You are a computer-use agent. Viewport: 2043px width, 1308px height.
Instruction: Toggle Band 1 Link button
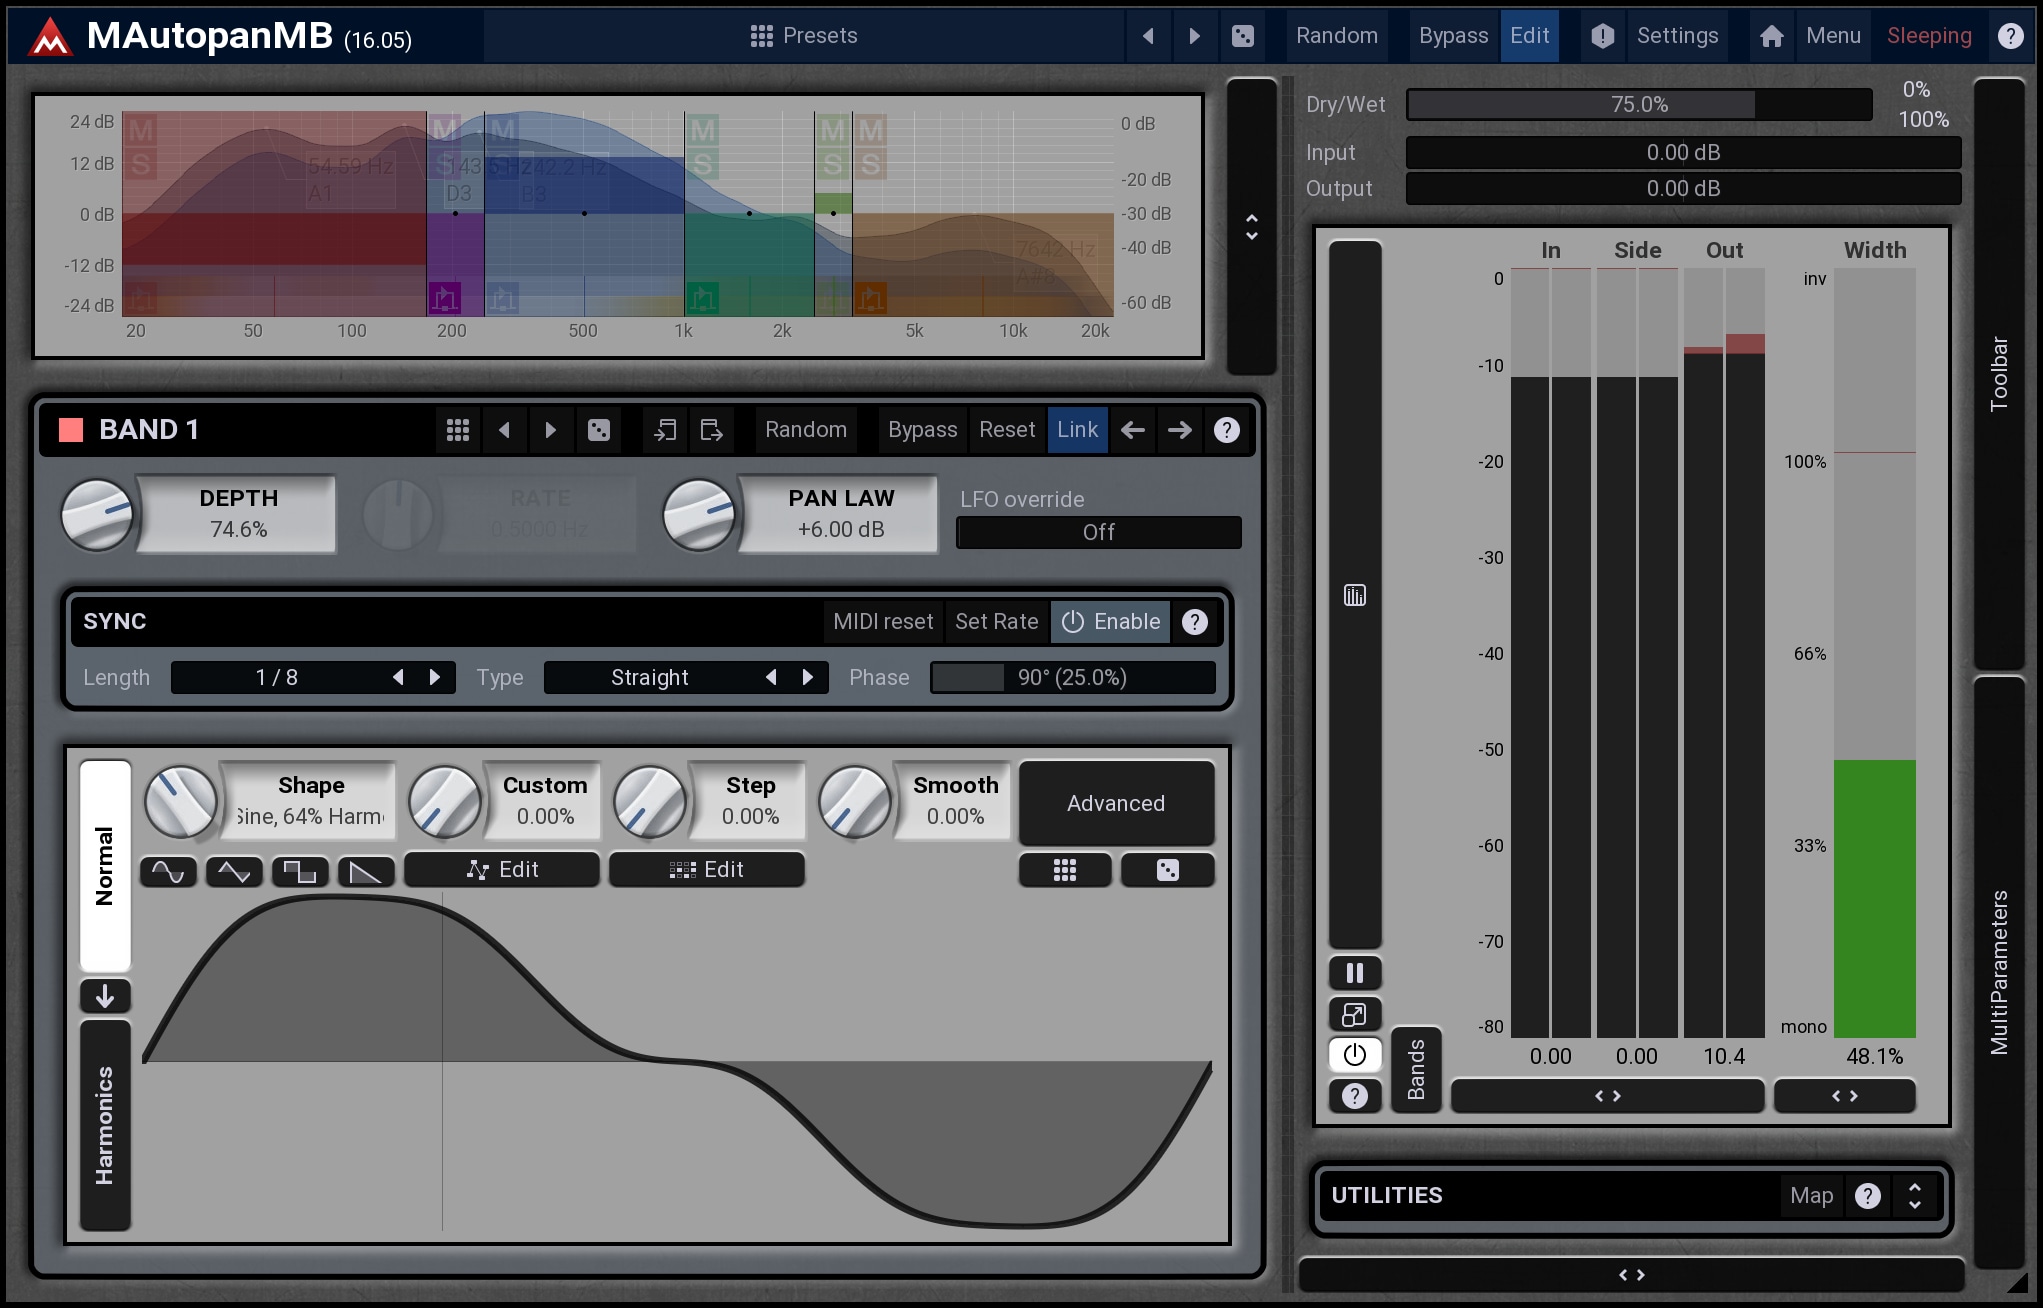coord(1077,430)
